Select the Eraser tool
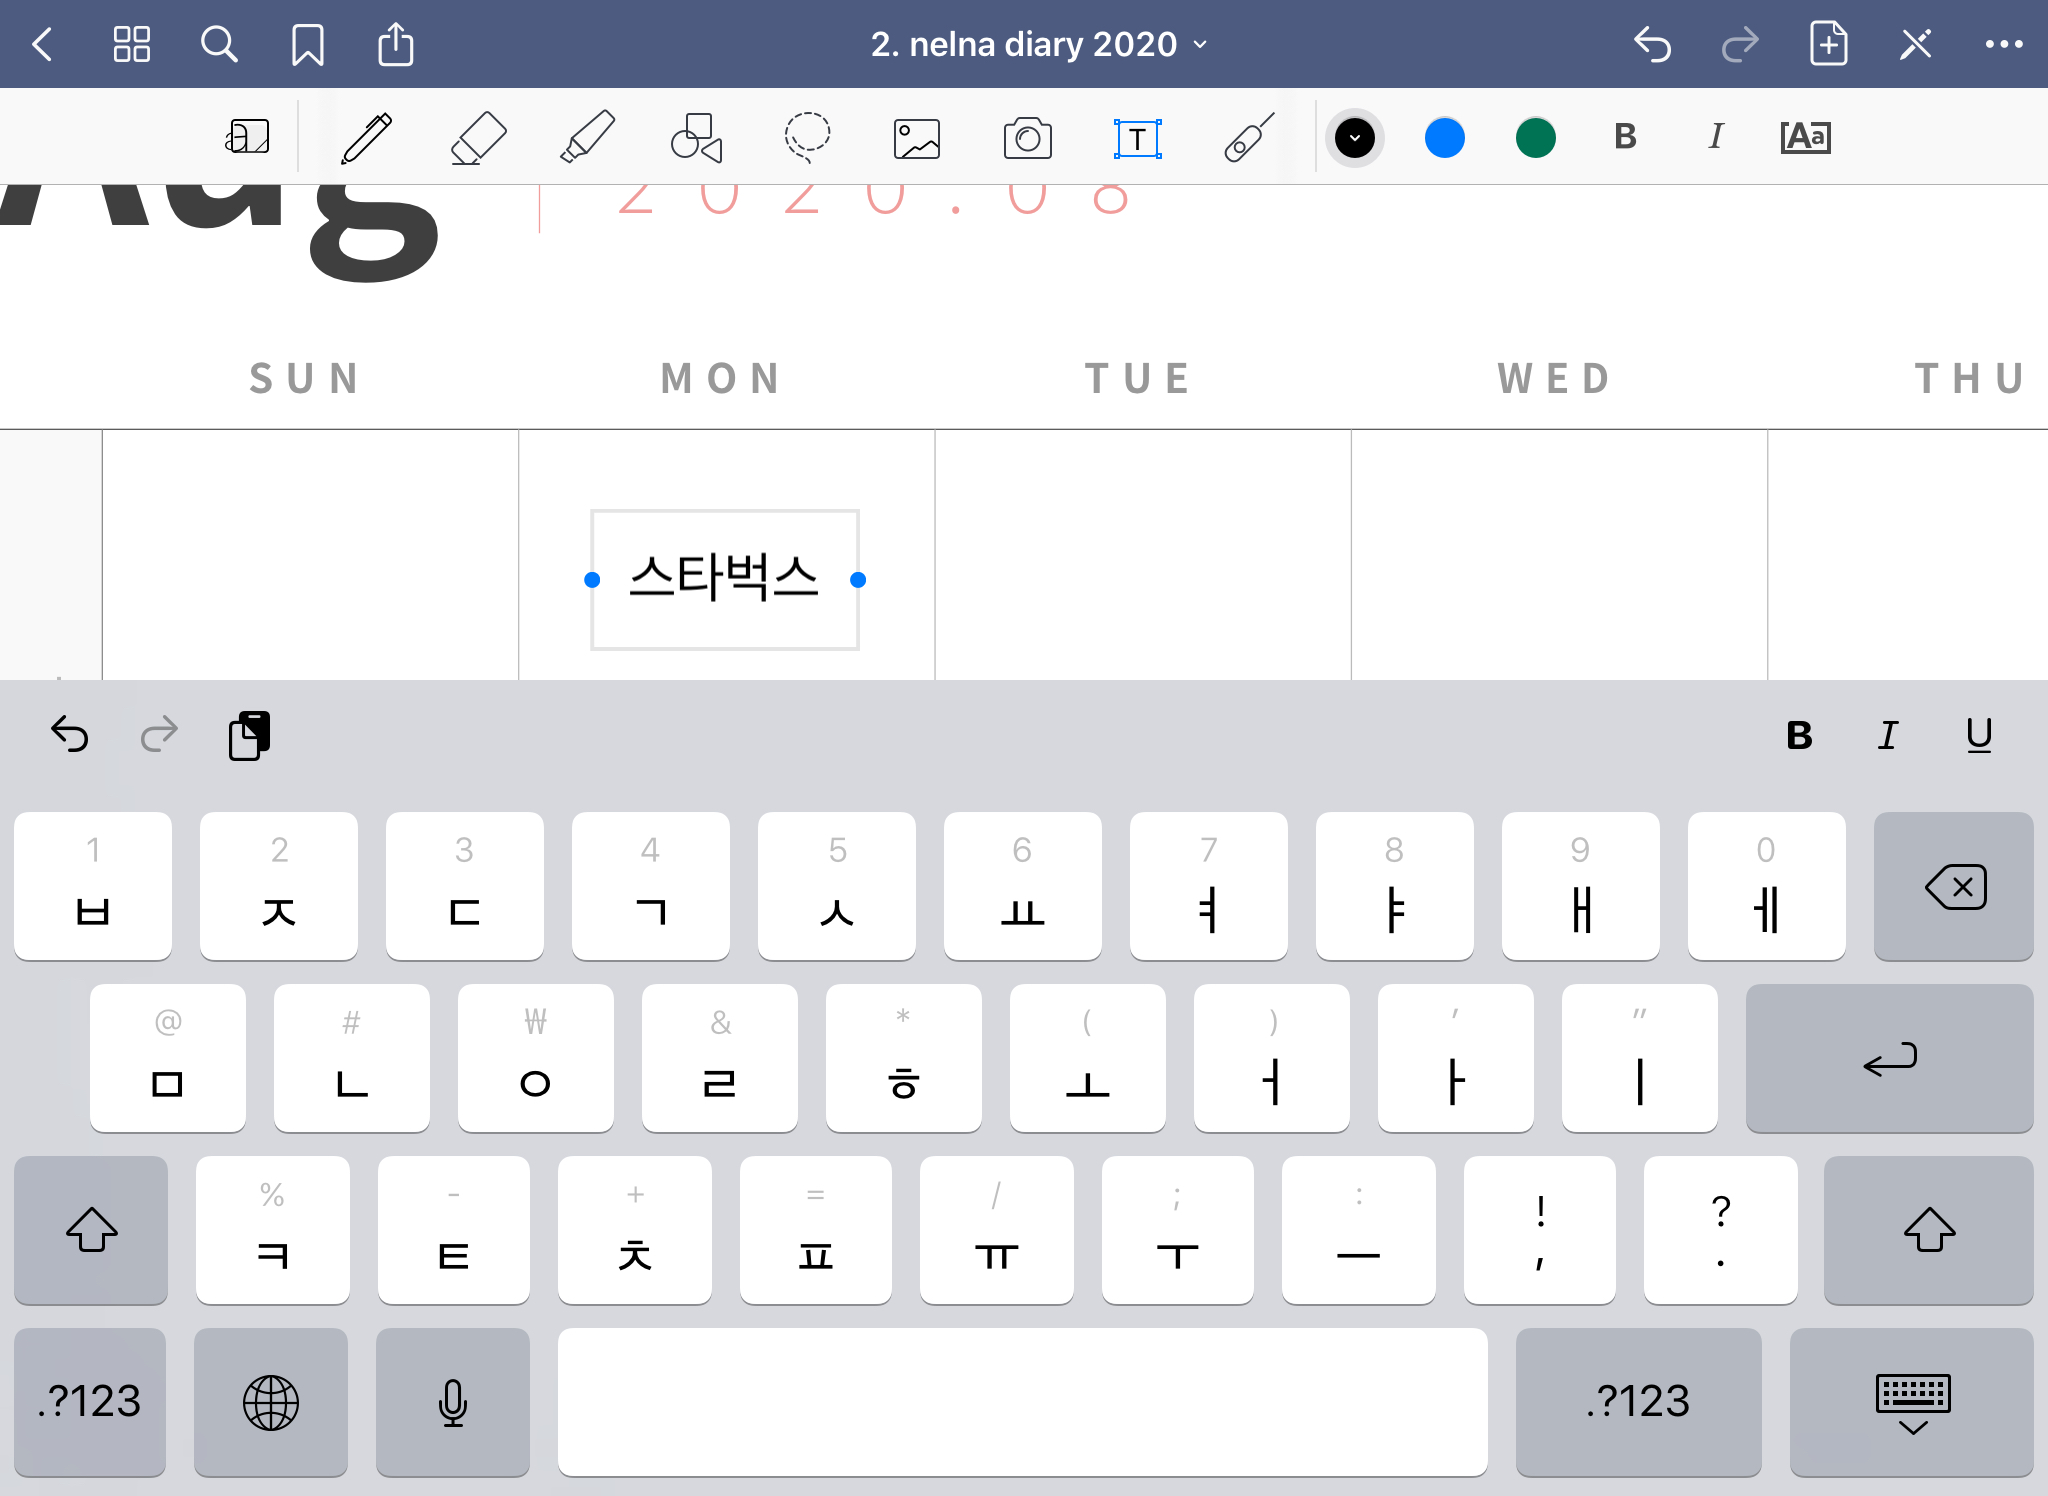The image size is (2048, 1496). pos(477,138)
